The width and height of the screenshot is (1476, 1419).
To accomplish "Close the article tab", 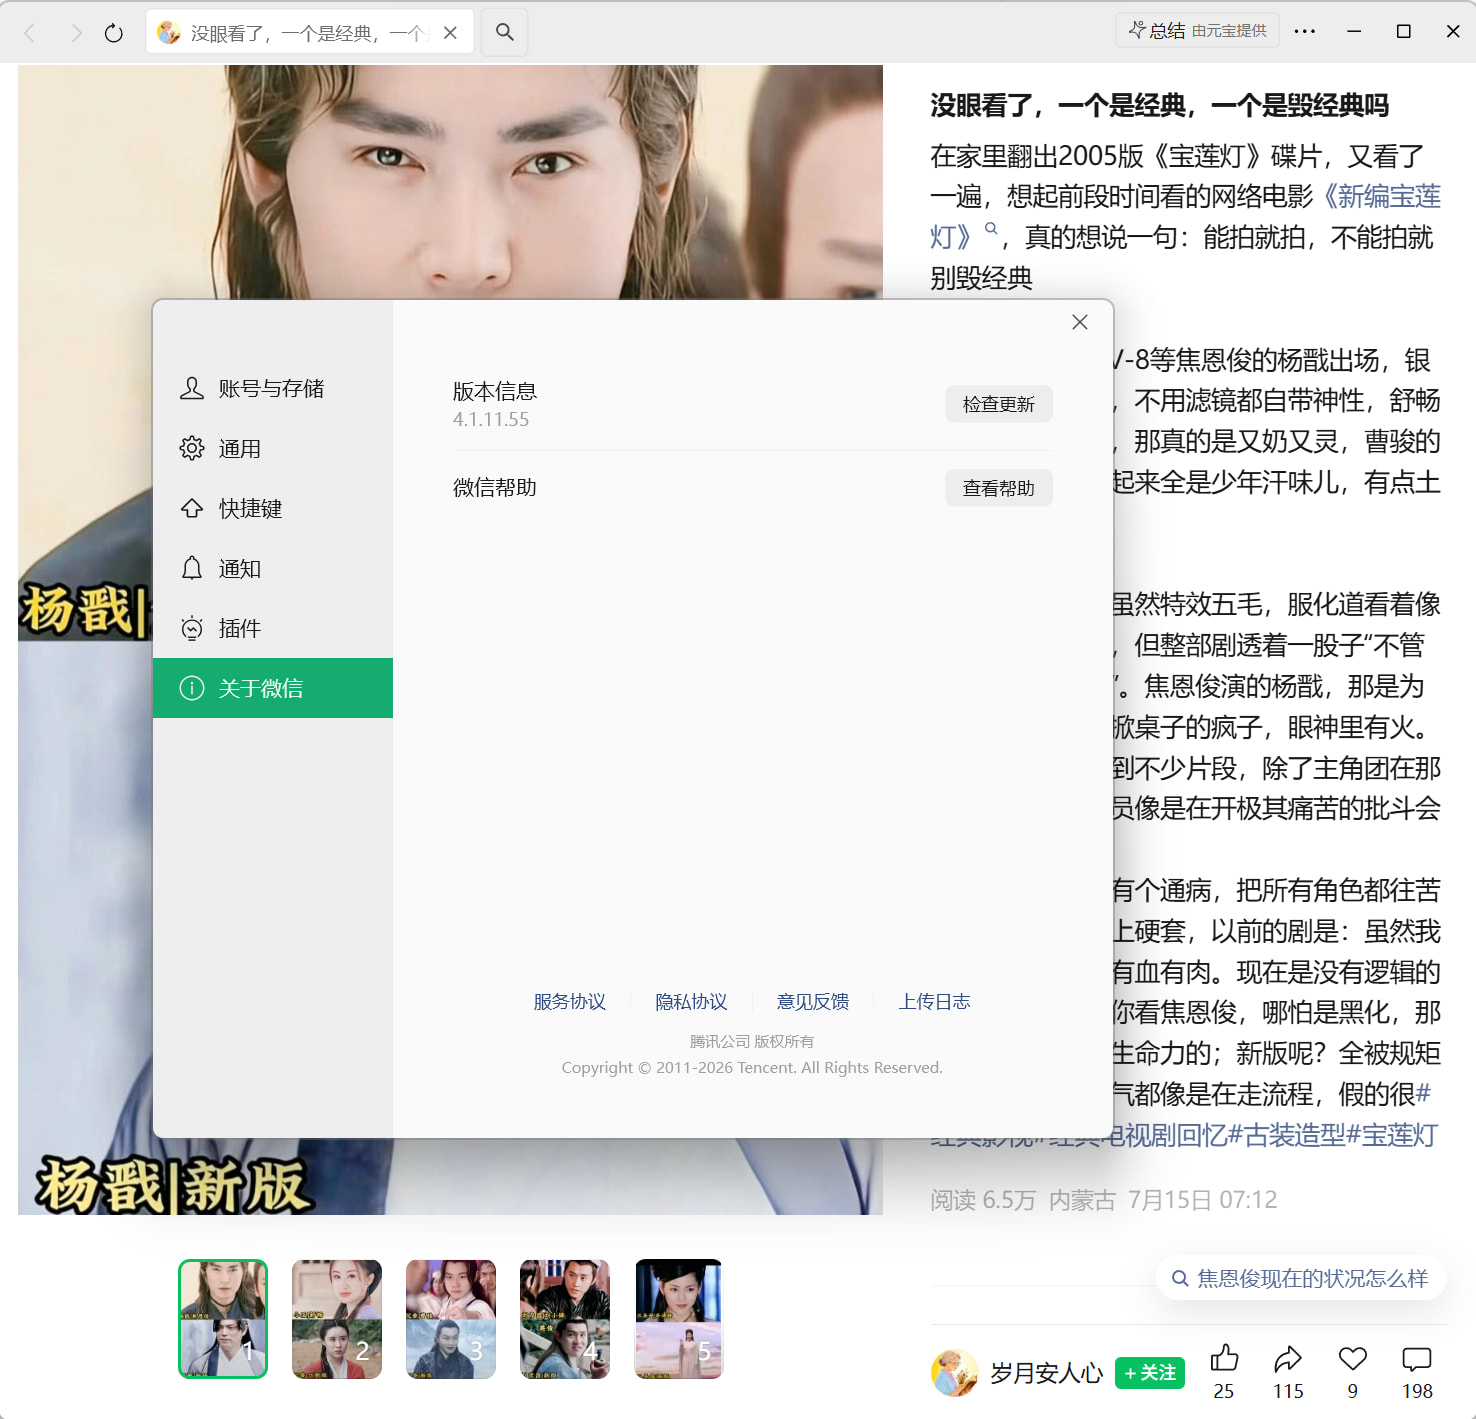I will point(450,33).
